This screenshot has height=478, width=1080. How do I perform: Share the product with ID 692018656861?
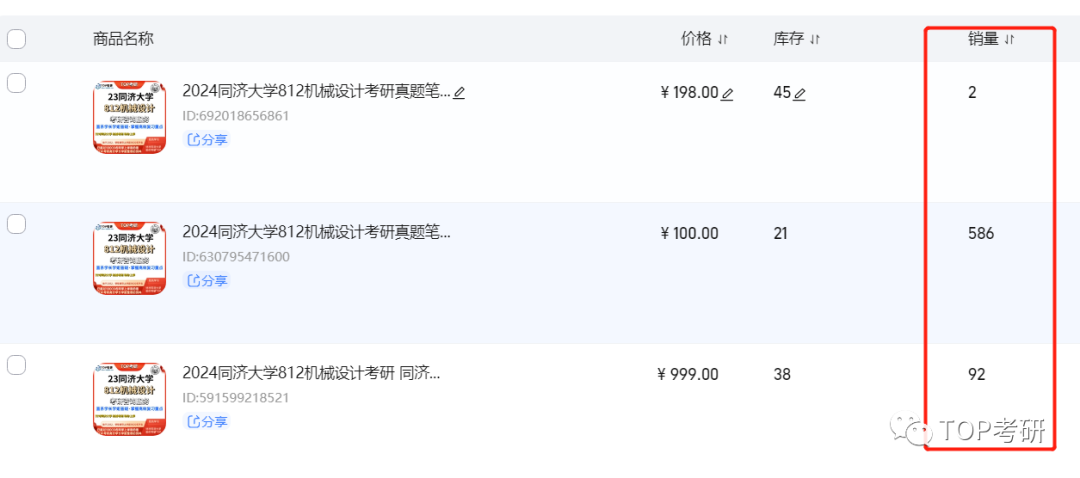coord(208,140)
